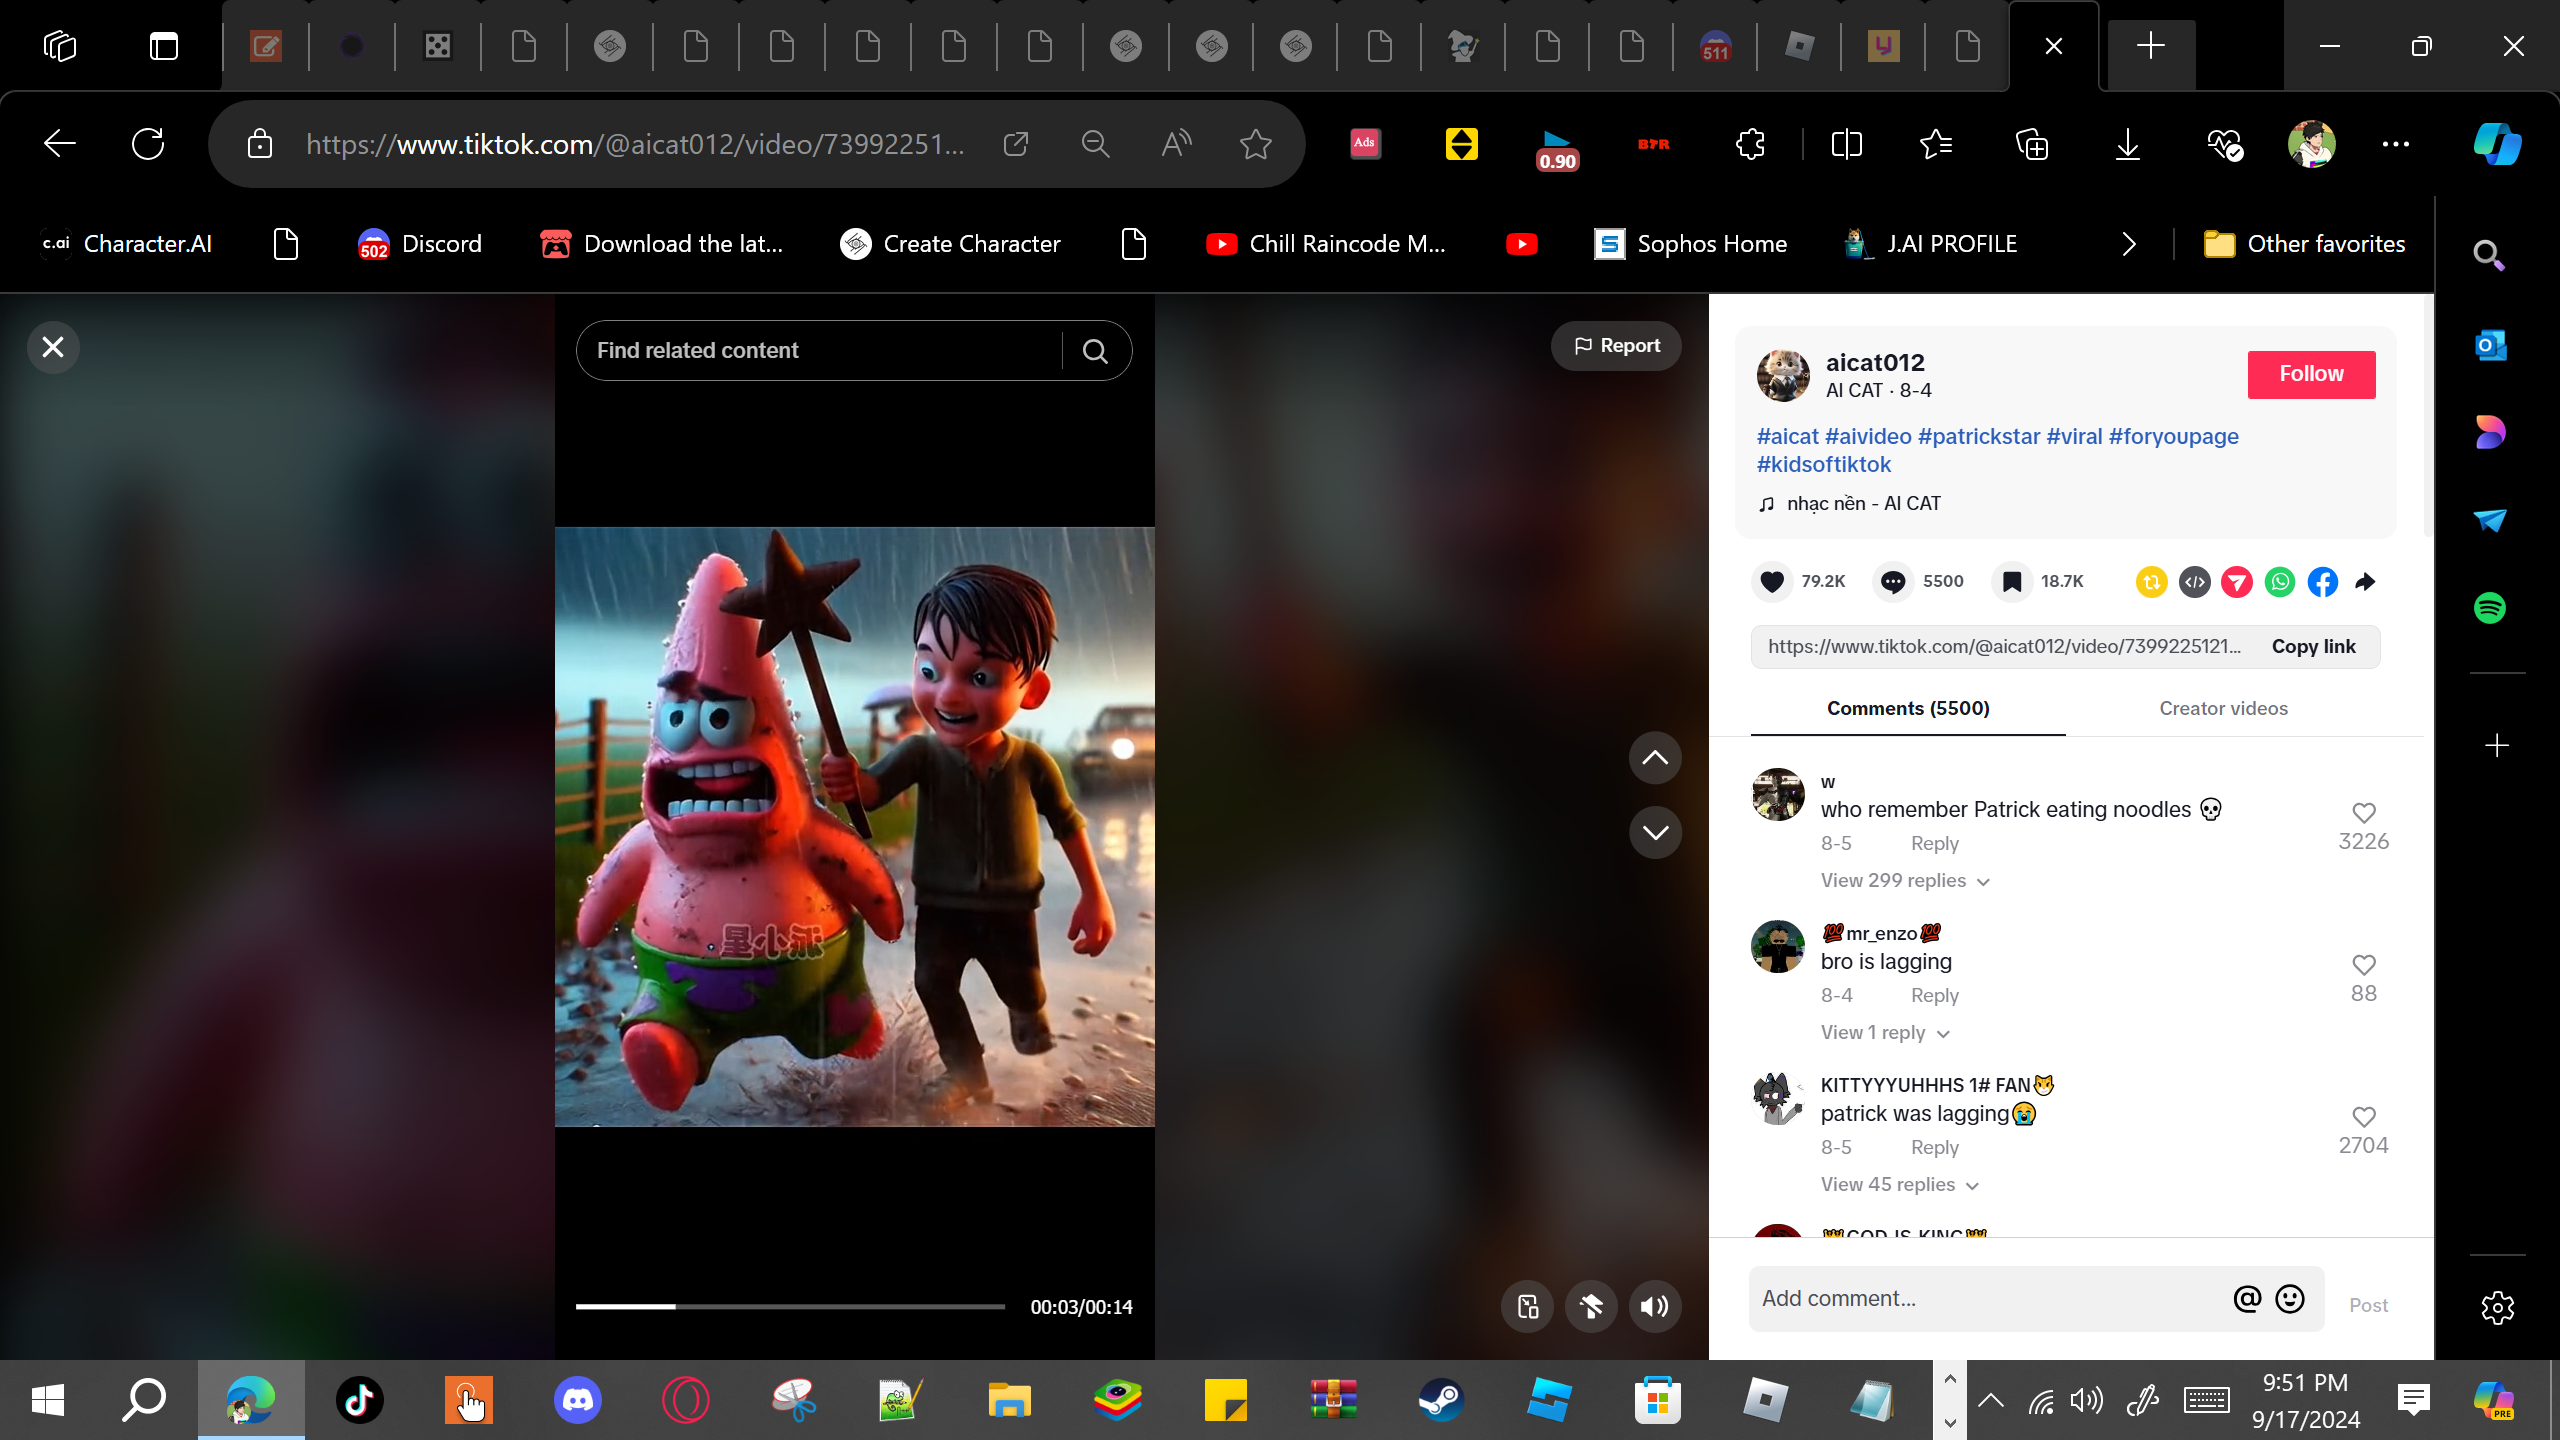Like the video with heart icon
This screenshot has height=1440, width=2560.
click(x=1772, y=581)
